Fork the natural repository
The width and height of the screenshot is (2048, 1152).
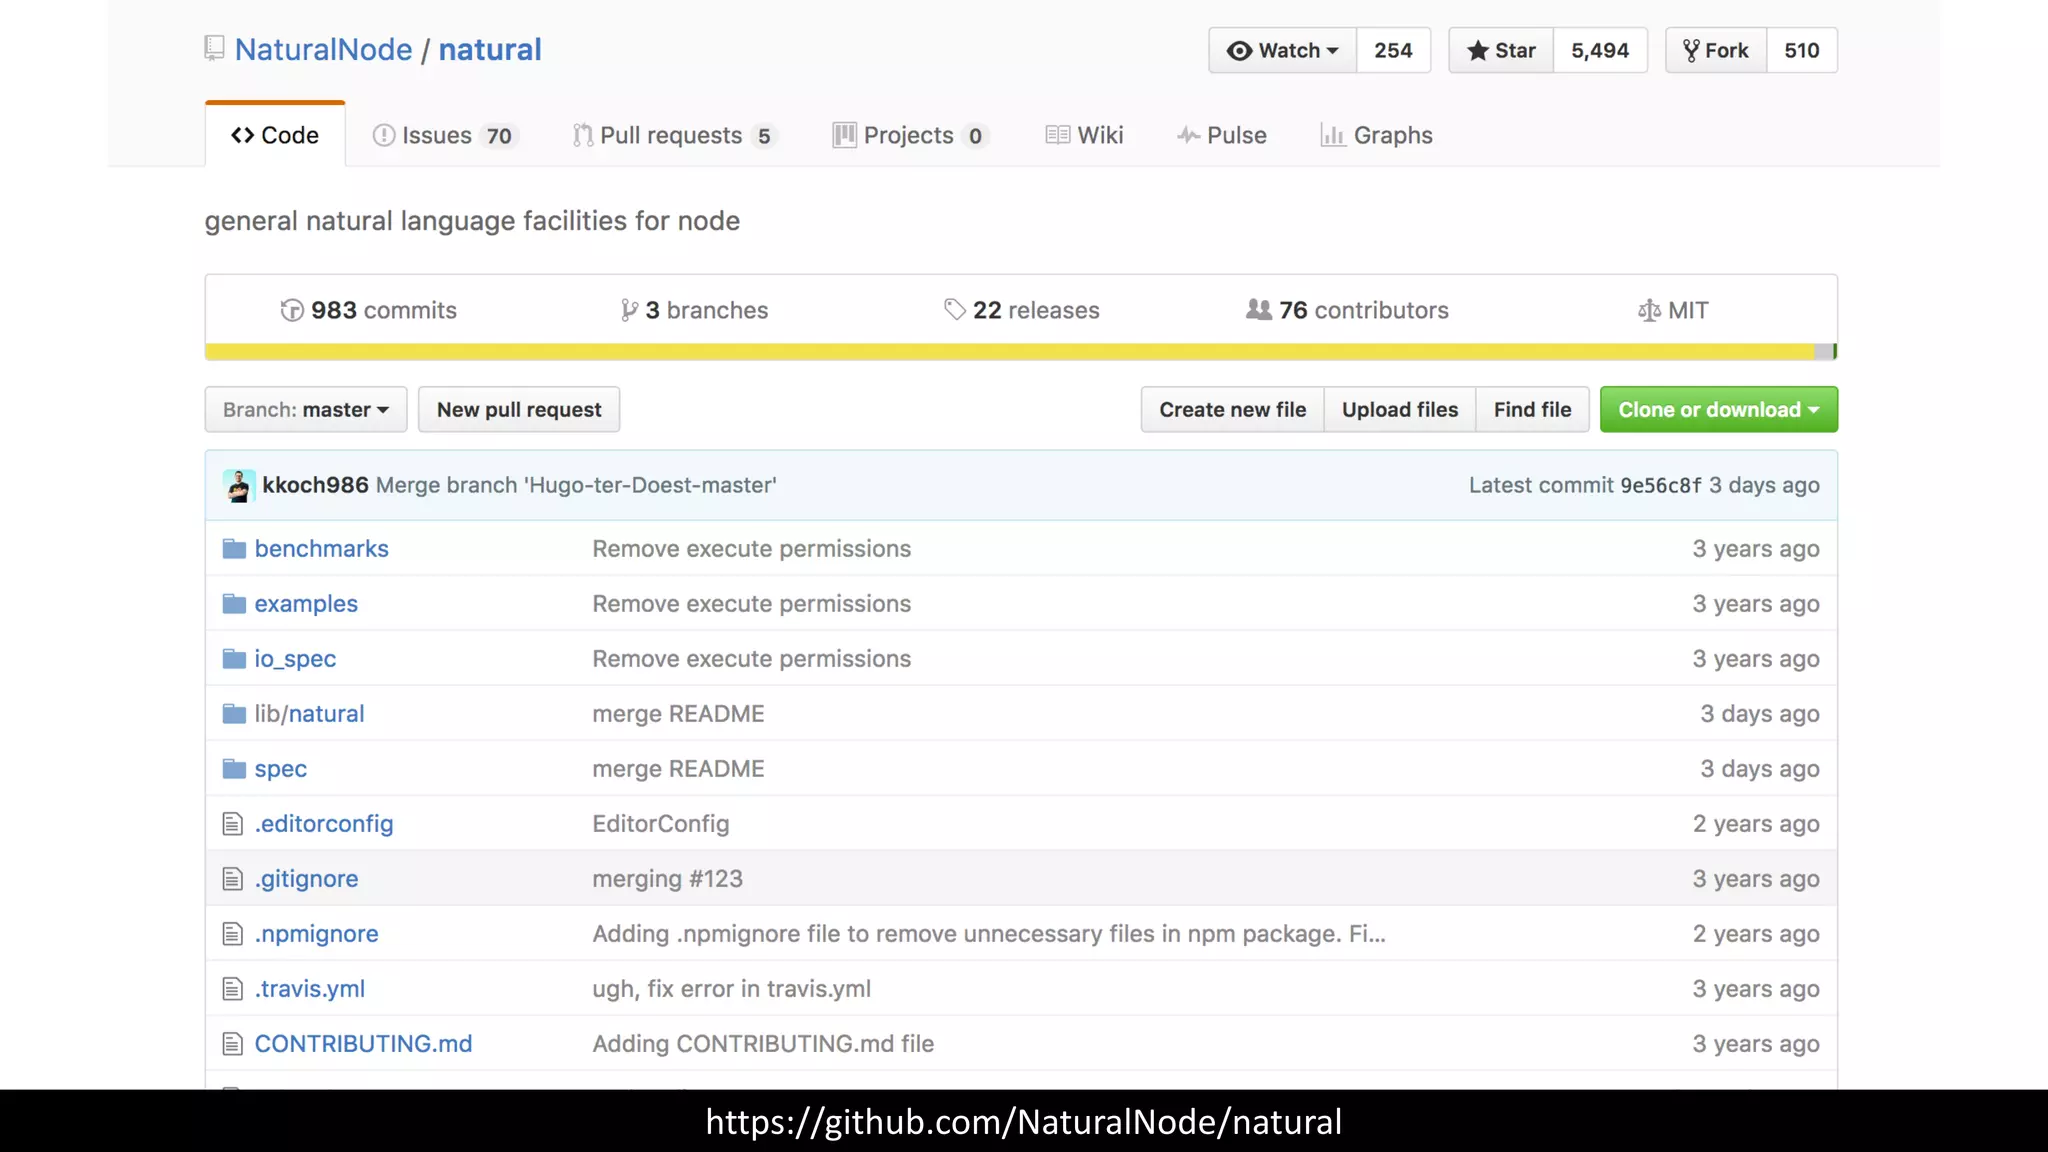point(1716,50)
